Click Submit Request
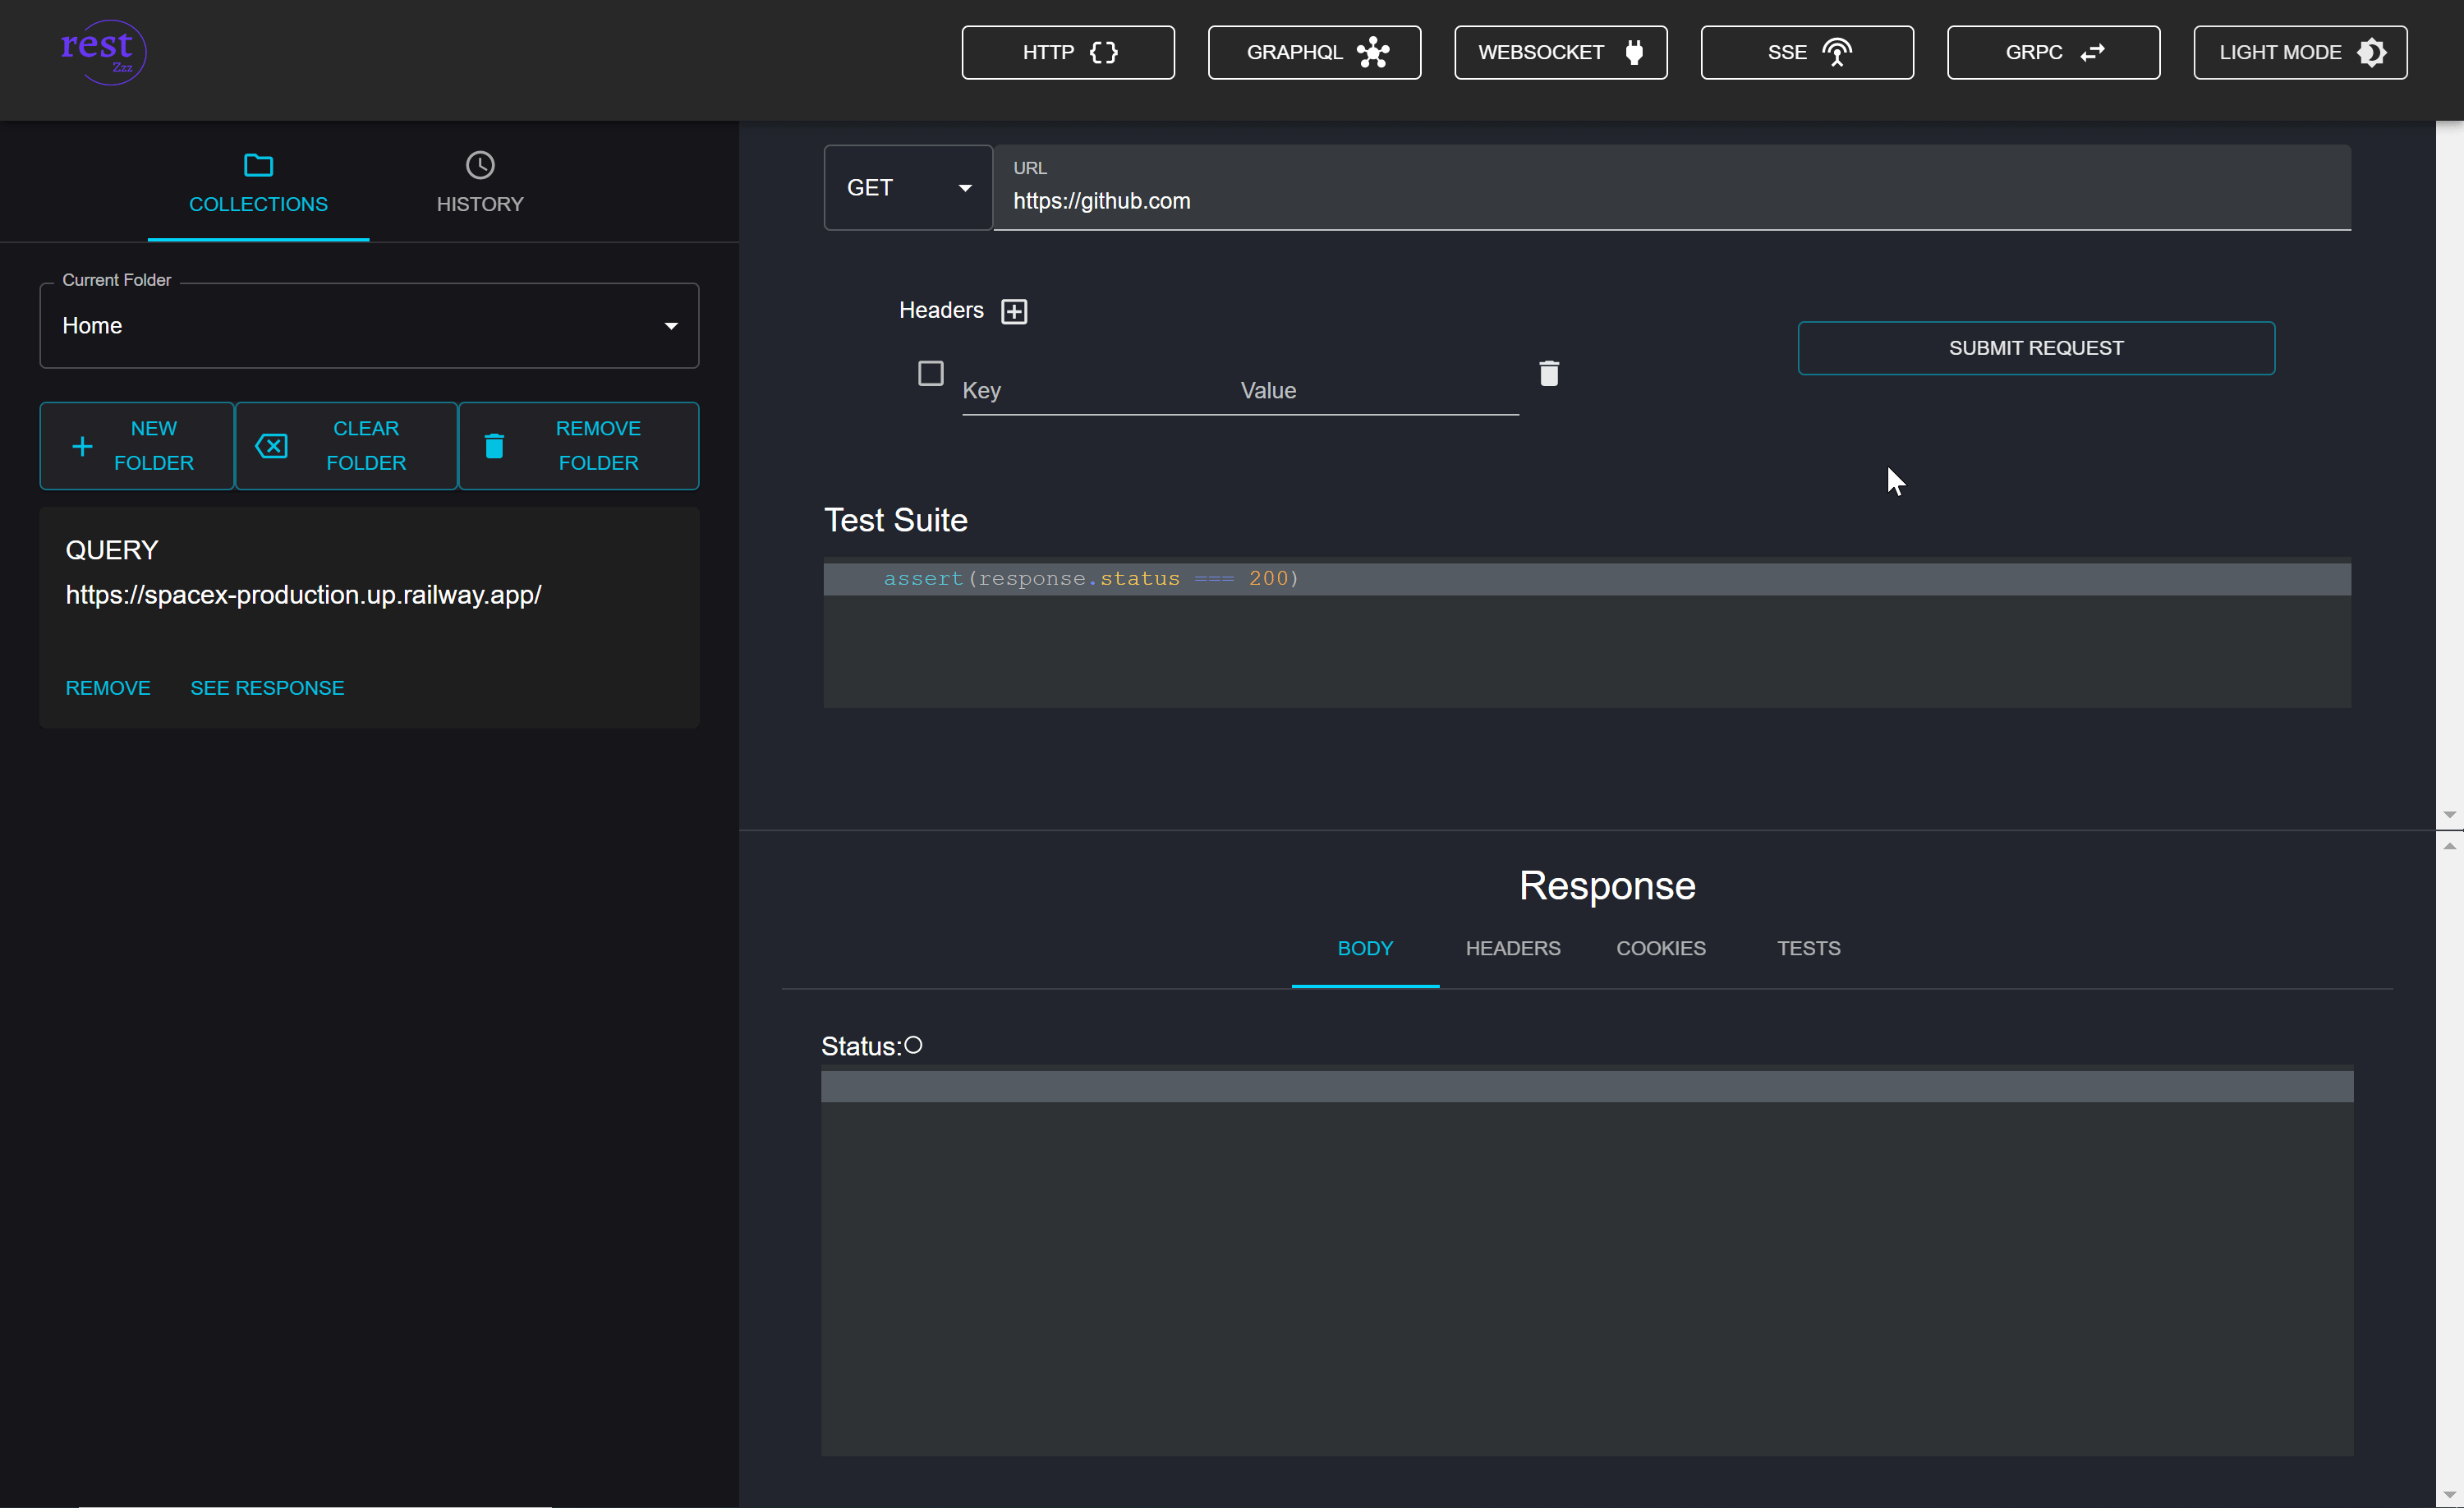The width and height of the screenshot is (2464, 1508). point(2036,347)
